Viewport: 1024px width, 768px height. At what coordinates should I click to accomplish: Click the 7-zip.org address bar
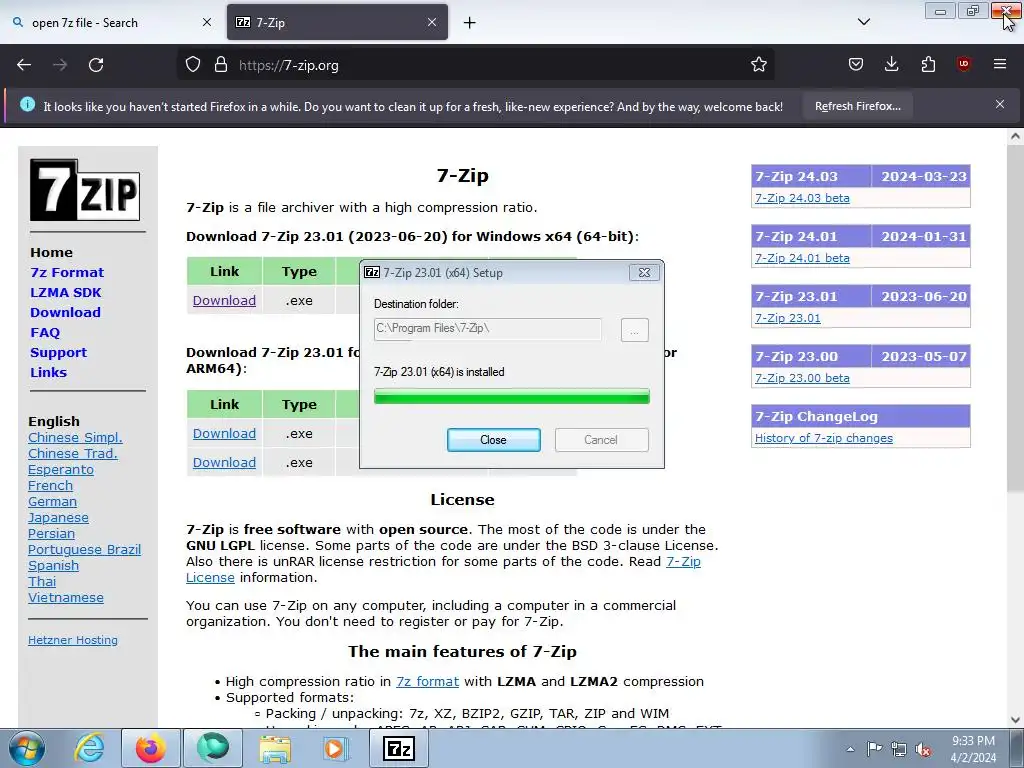[475, 65]
